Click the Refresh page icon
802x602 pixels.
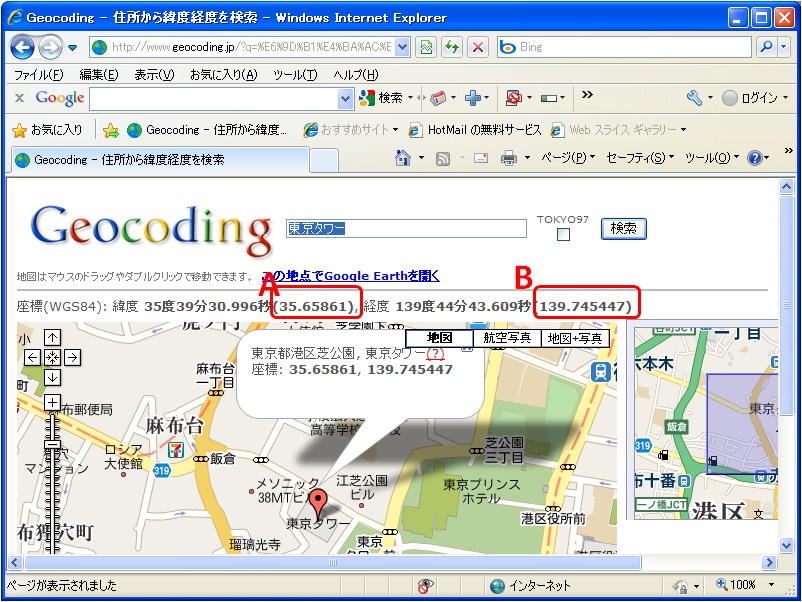coord(452,47)
